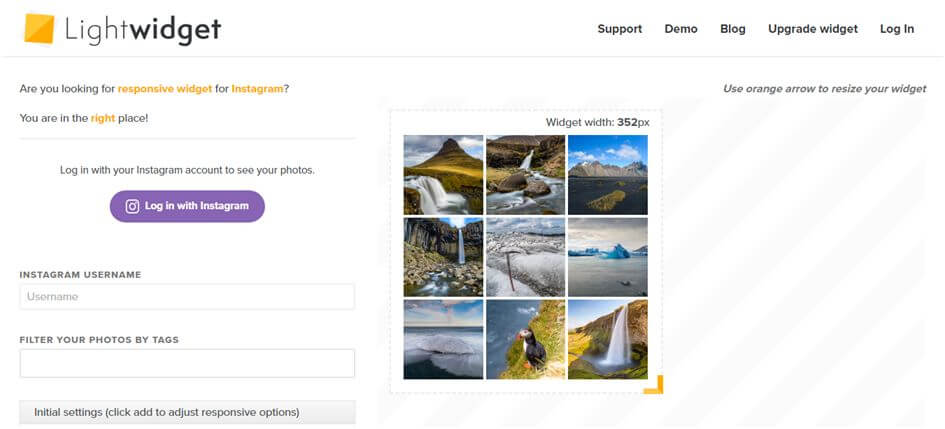Open the snowy mountain lake thumbnail
The height and width of the screenshot is (429, 945).
[x=607, y=175]
